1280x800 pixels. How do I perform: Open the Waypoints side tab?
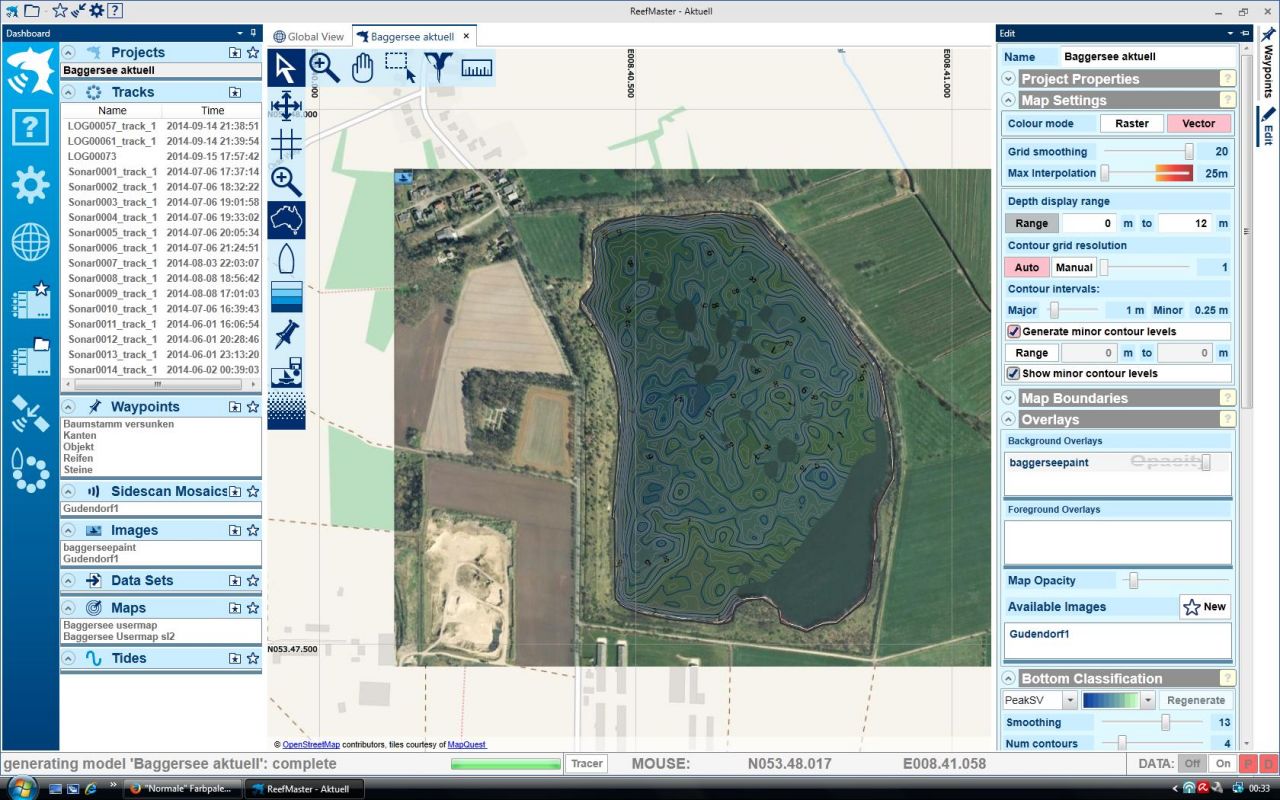click(x=1268, y=68)
